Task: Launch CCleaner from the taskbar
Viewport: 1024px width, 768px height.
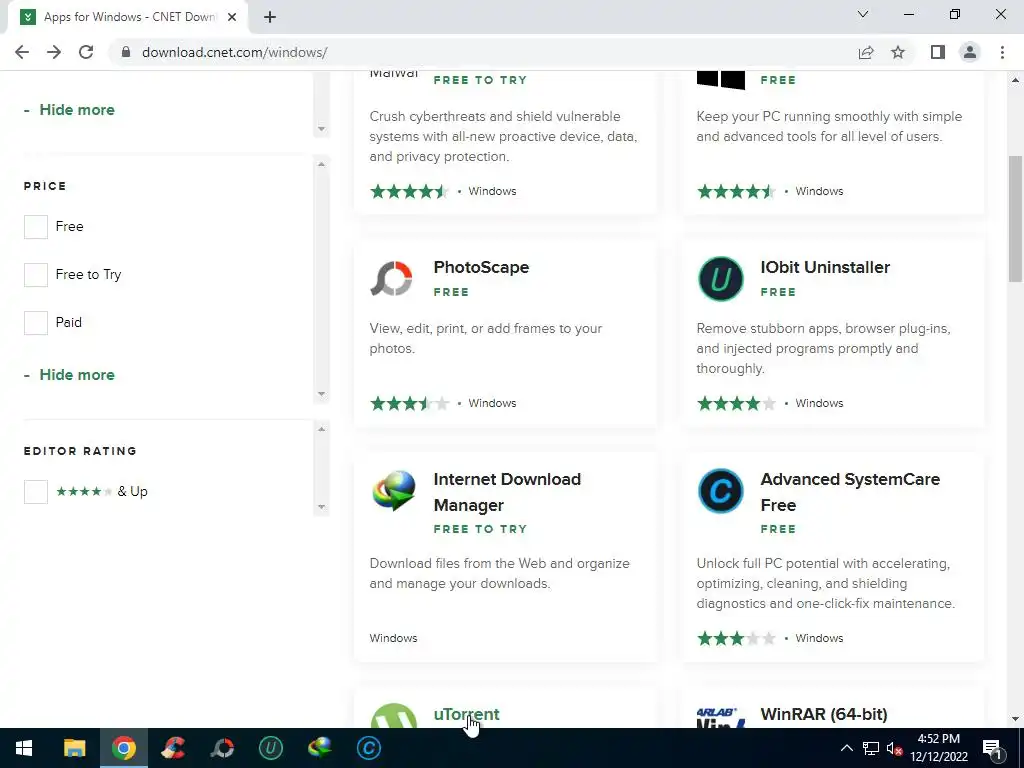Action: [x=173, y=748]
